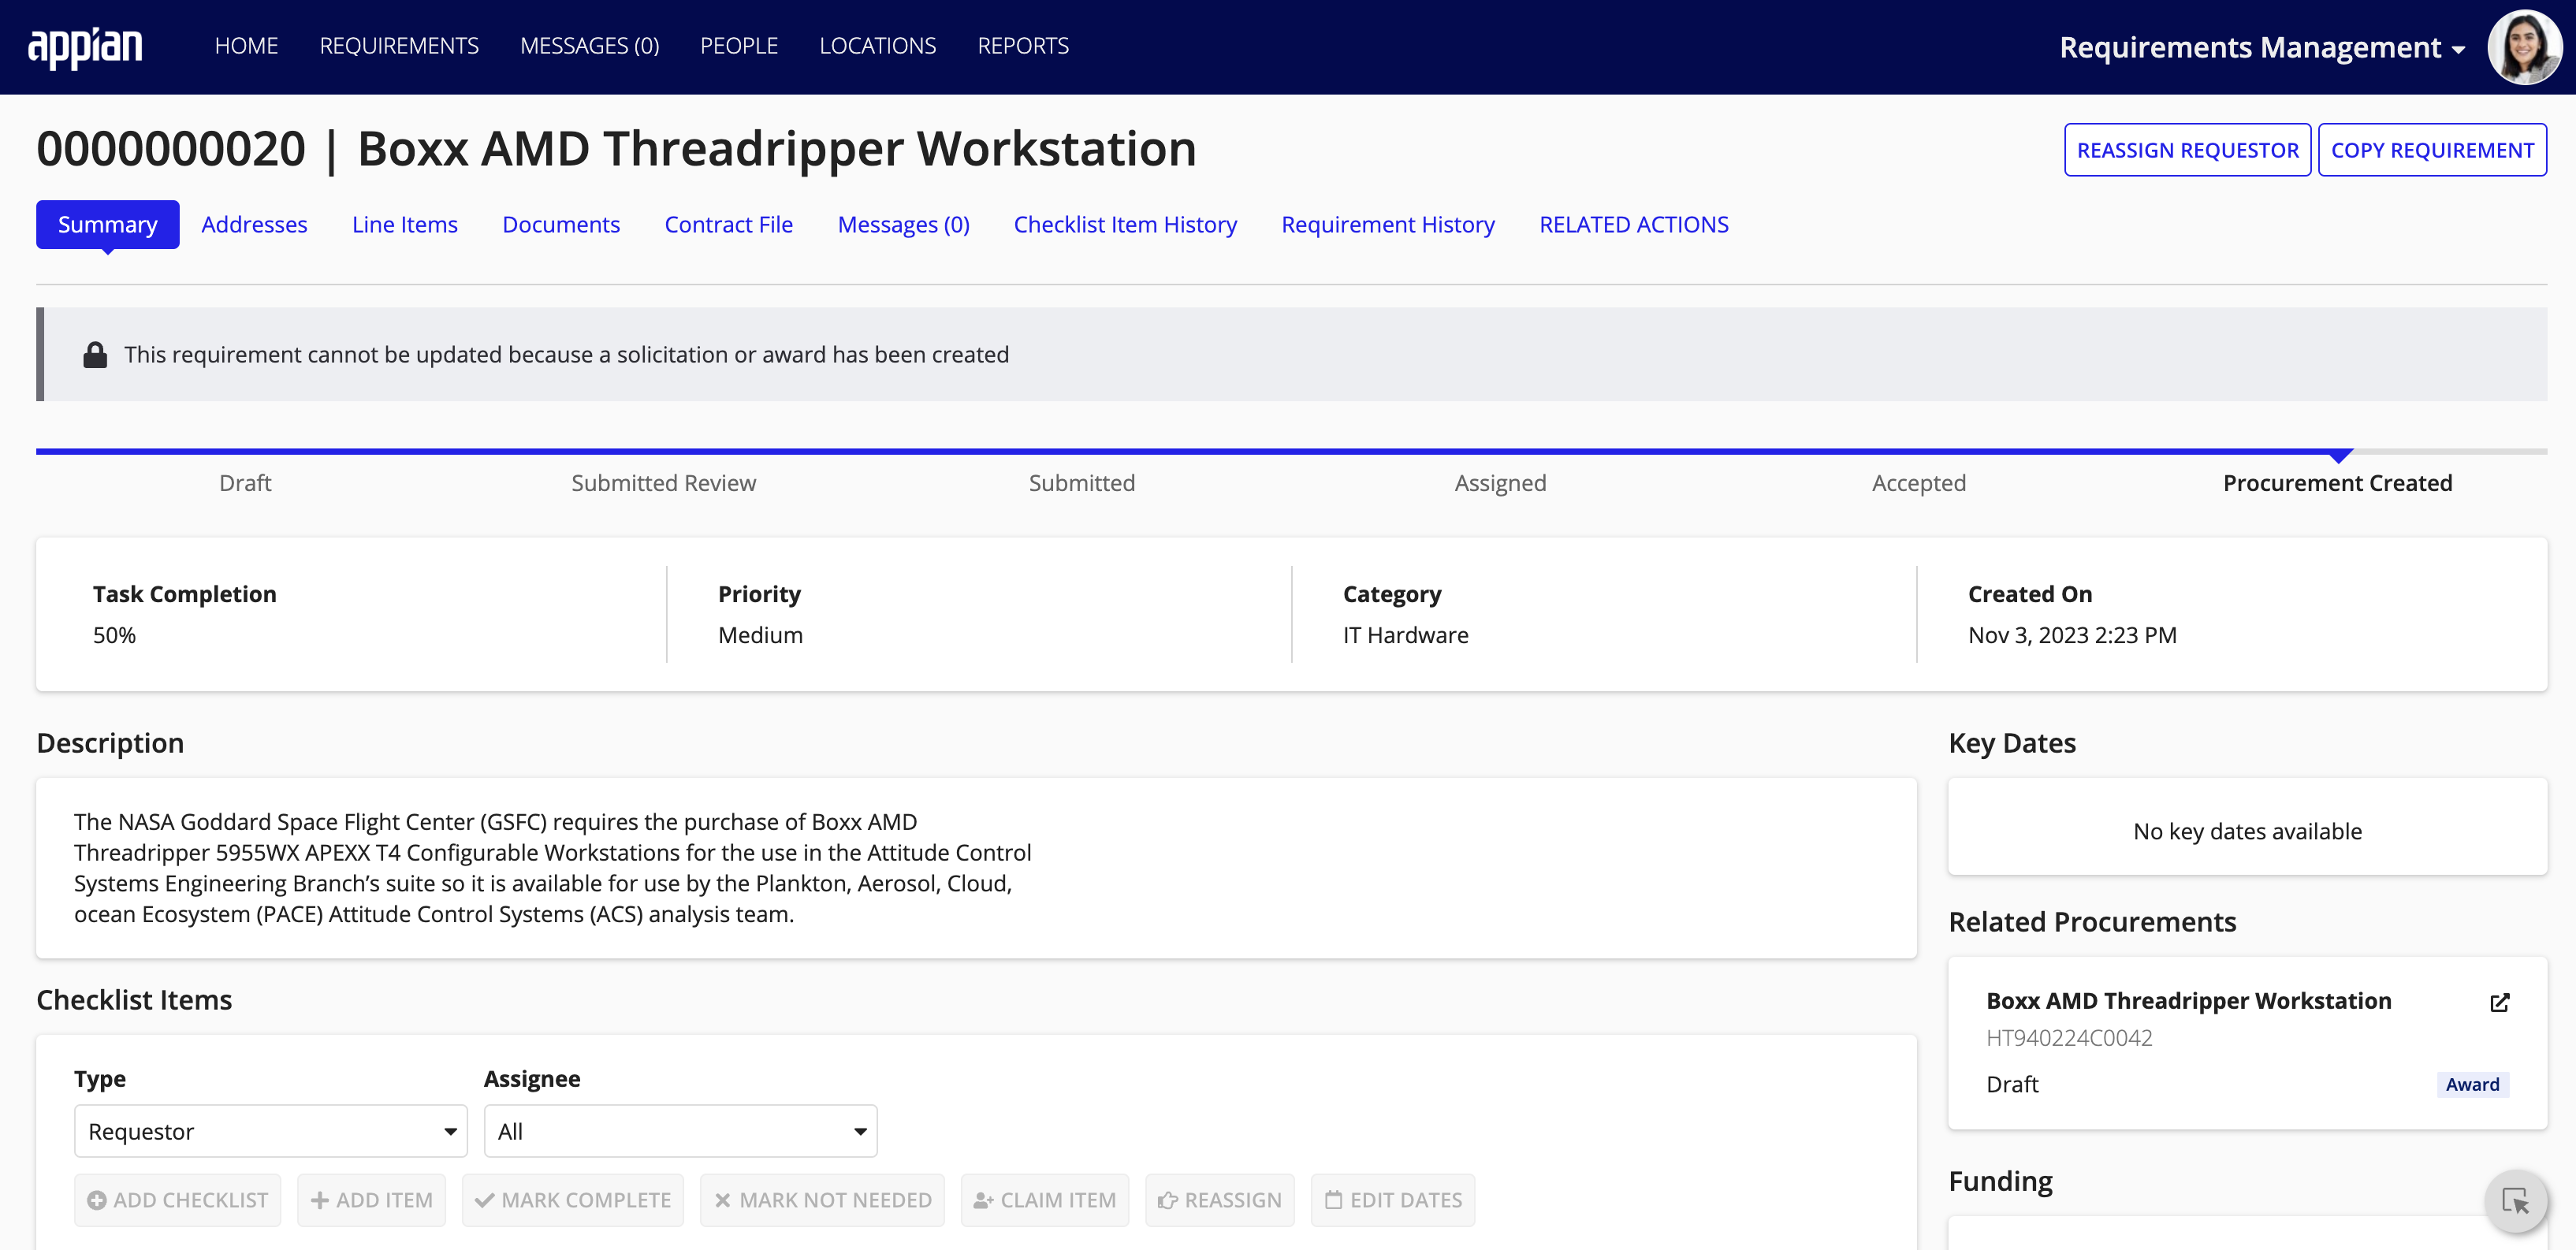Click the Draft milestone step

pyautogui.click(x=245, y=483)
